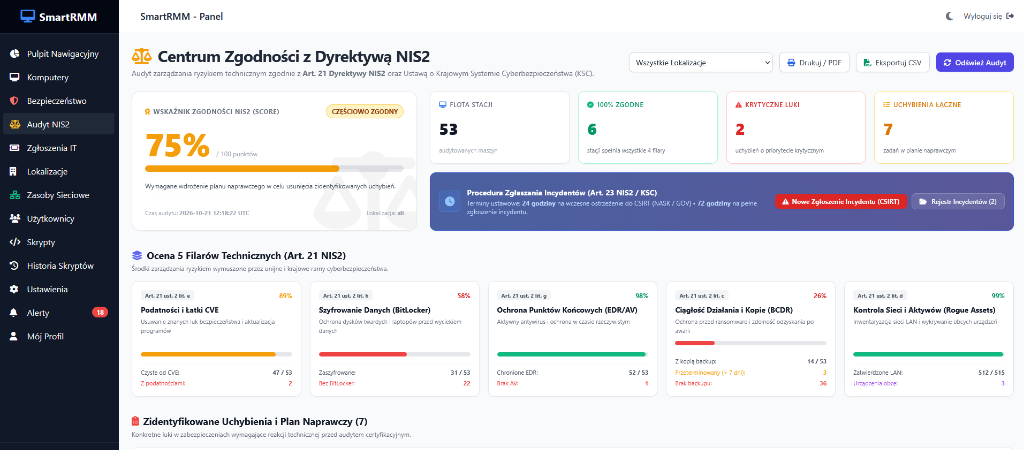Select Audyt NIS2 sidebar item
Image resolution: width=1024 pixels, height=450 pixels.
[x=59, y=124]
